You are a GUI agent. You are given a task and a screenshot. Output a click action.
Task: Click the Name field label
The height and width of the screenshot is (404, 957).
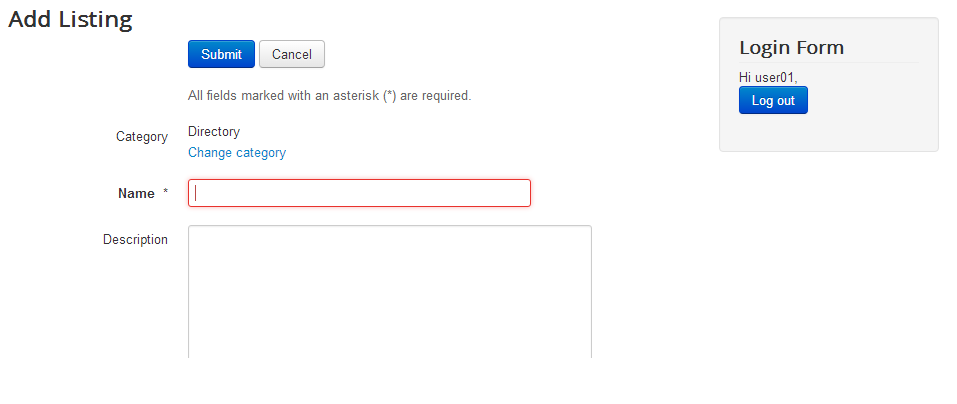(x=136, y=193)
